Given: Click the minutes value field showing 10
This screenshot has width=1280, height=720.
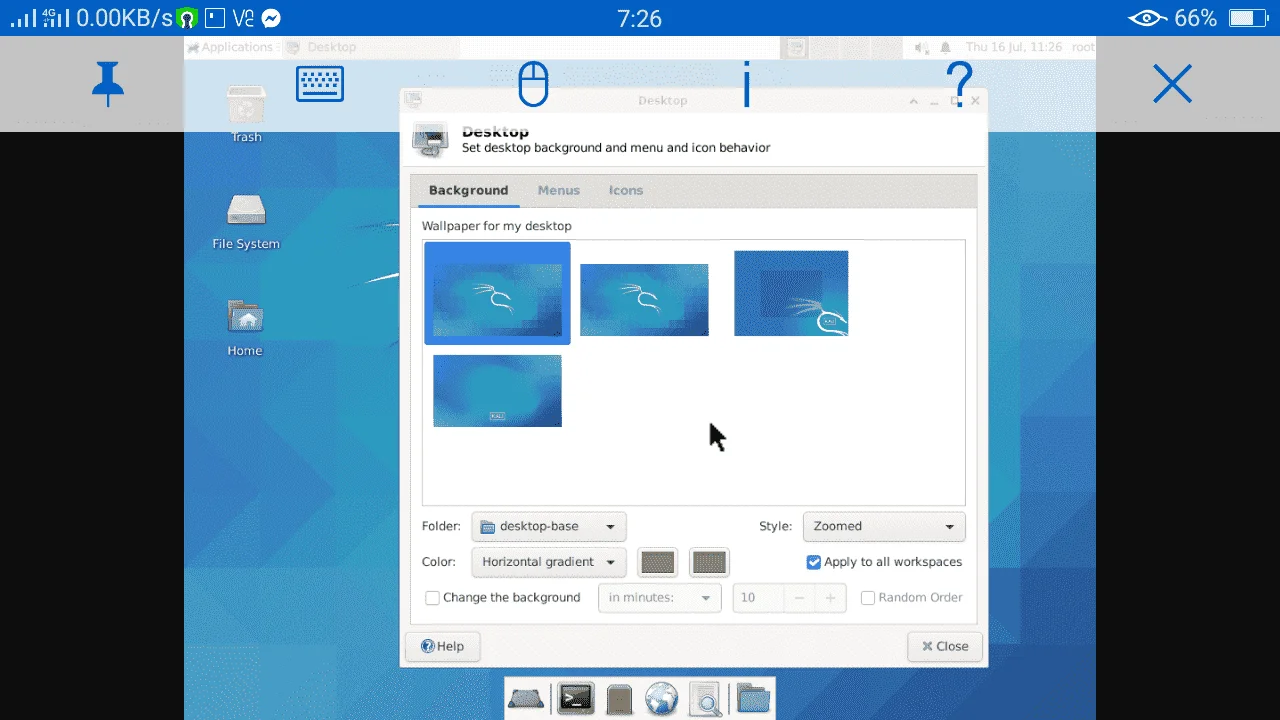Looking at the screenshot, I should click(757, 598).
